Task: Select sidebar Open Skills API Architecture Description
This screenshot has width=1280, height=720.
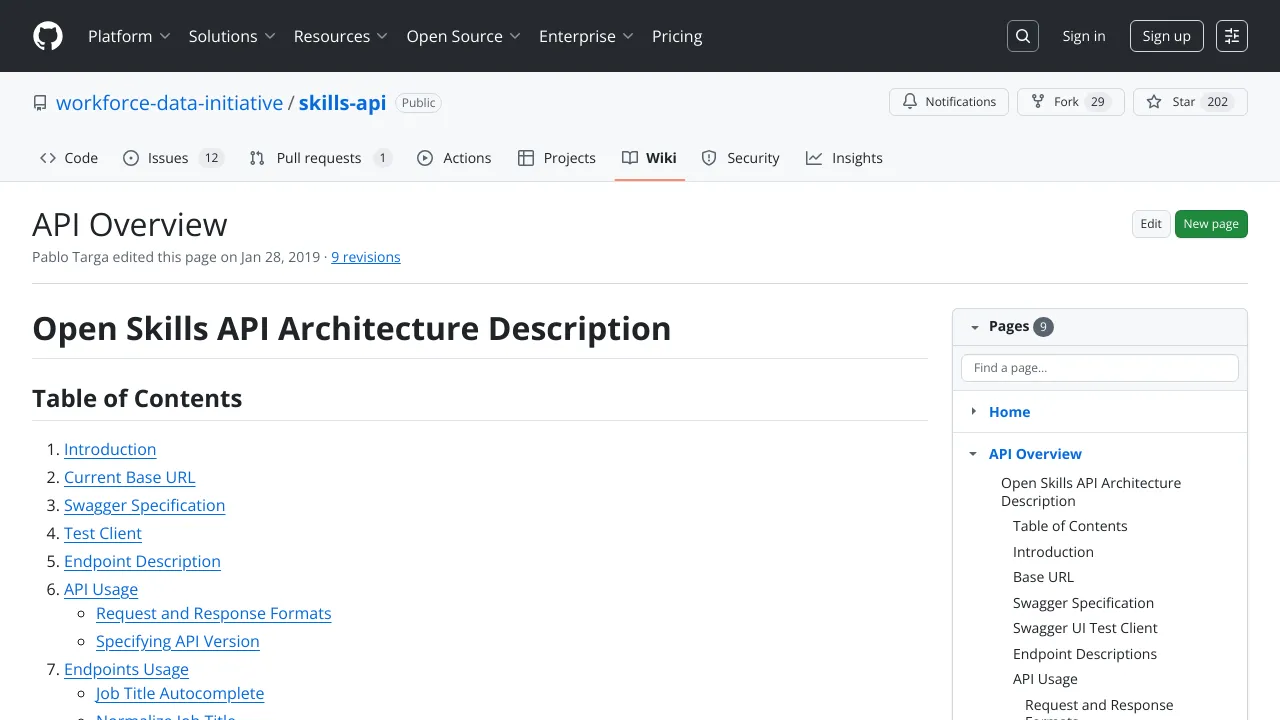Action: click(1091, 492)
